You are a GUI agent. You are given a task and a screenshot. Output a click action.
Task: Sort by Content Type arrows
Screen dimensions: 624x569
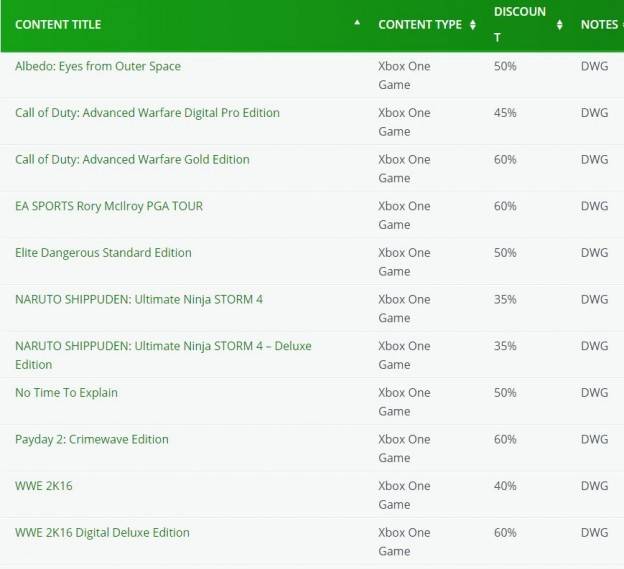pos(472,25)
